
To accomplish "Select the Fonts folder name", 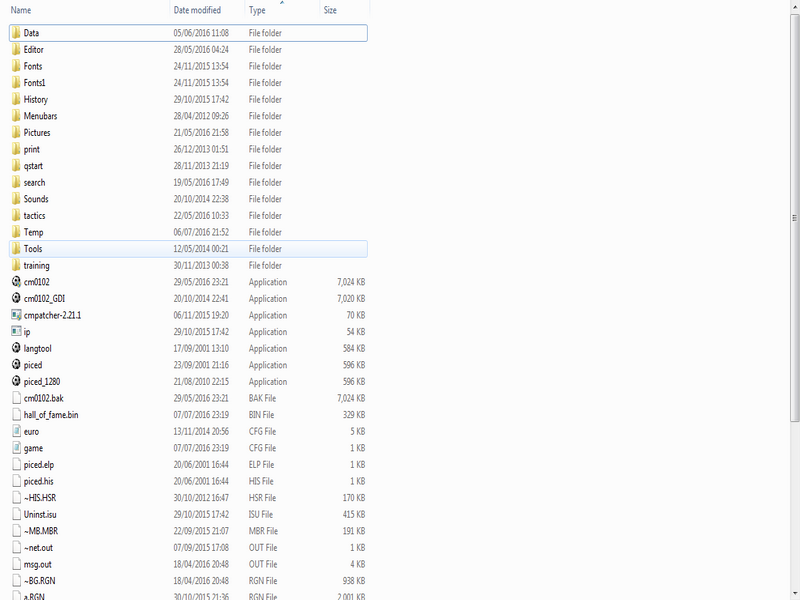I will [33, 66].
